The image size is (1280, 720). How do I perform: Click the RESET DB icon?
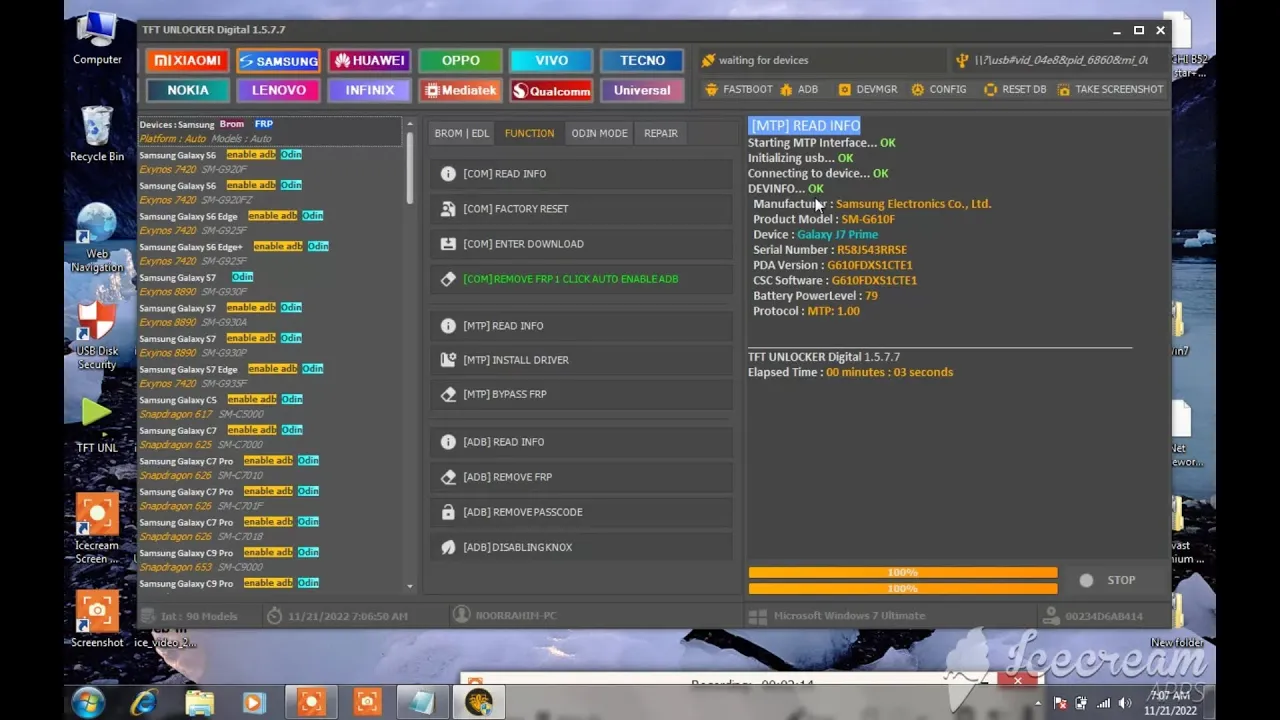(x=990, y=89)
